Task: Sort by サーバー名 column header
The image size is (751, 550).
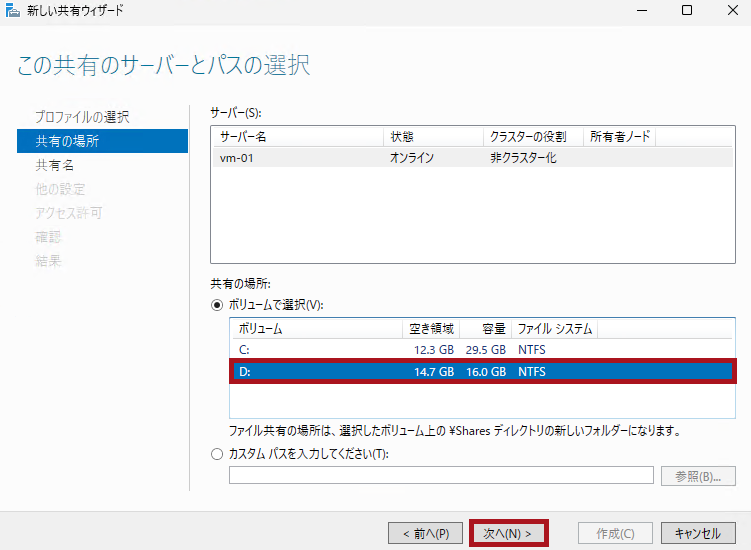Action: click(x=298, y=137)
